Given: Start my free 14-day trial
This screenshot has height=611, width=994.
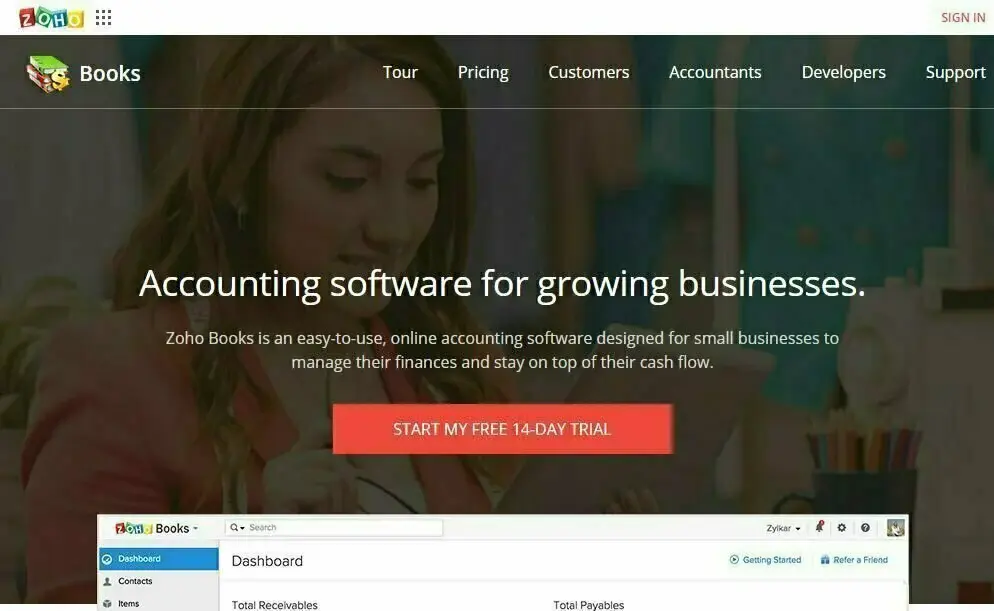Looking at the screenshot, I should [x=503, y=429].
